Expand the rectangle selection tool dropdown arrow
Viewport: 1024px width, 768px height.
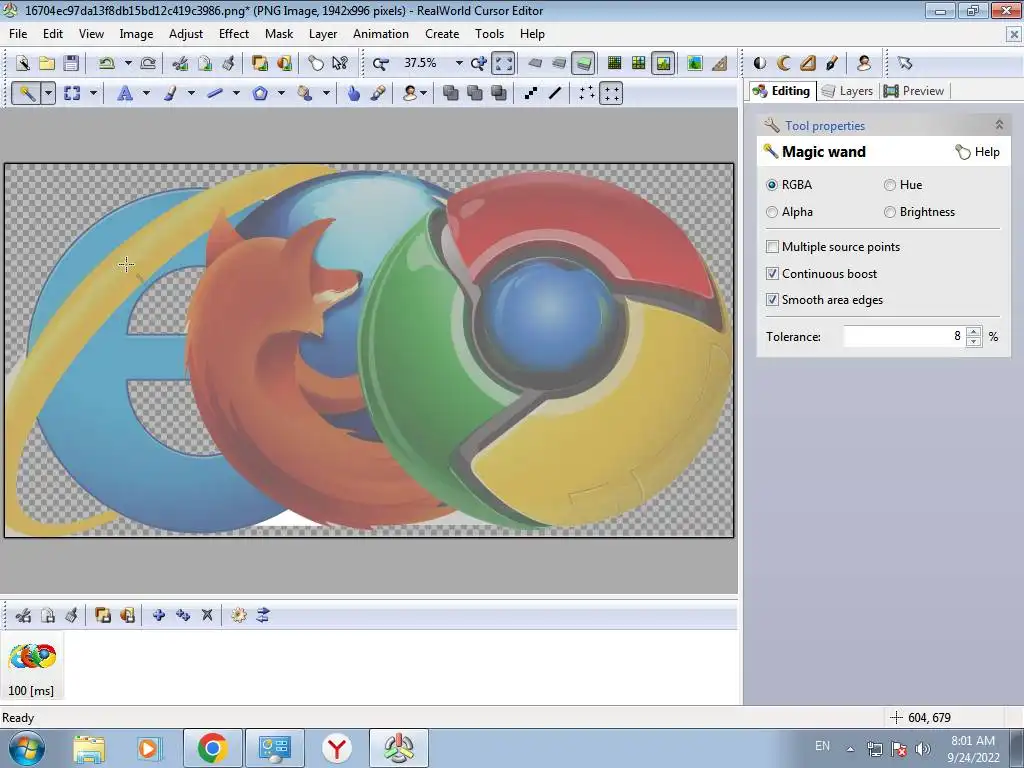pos(93,93)
